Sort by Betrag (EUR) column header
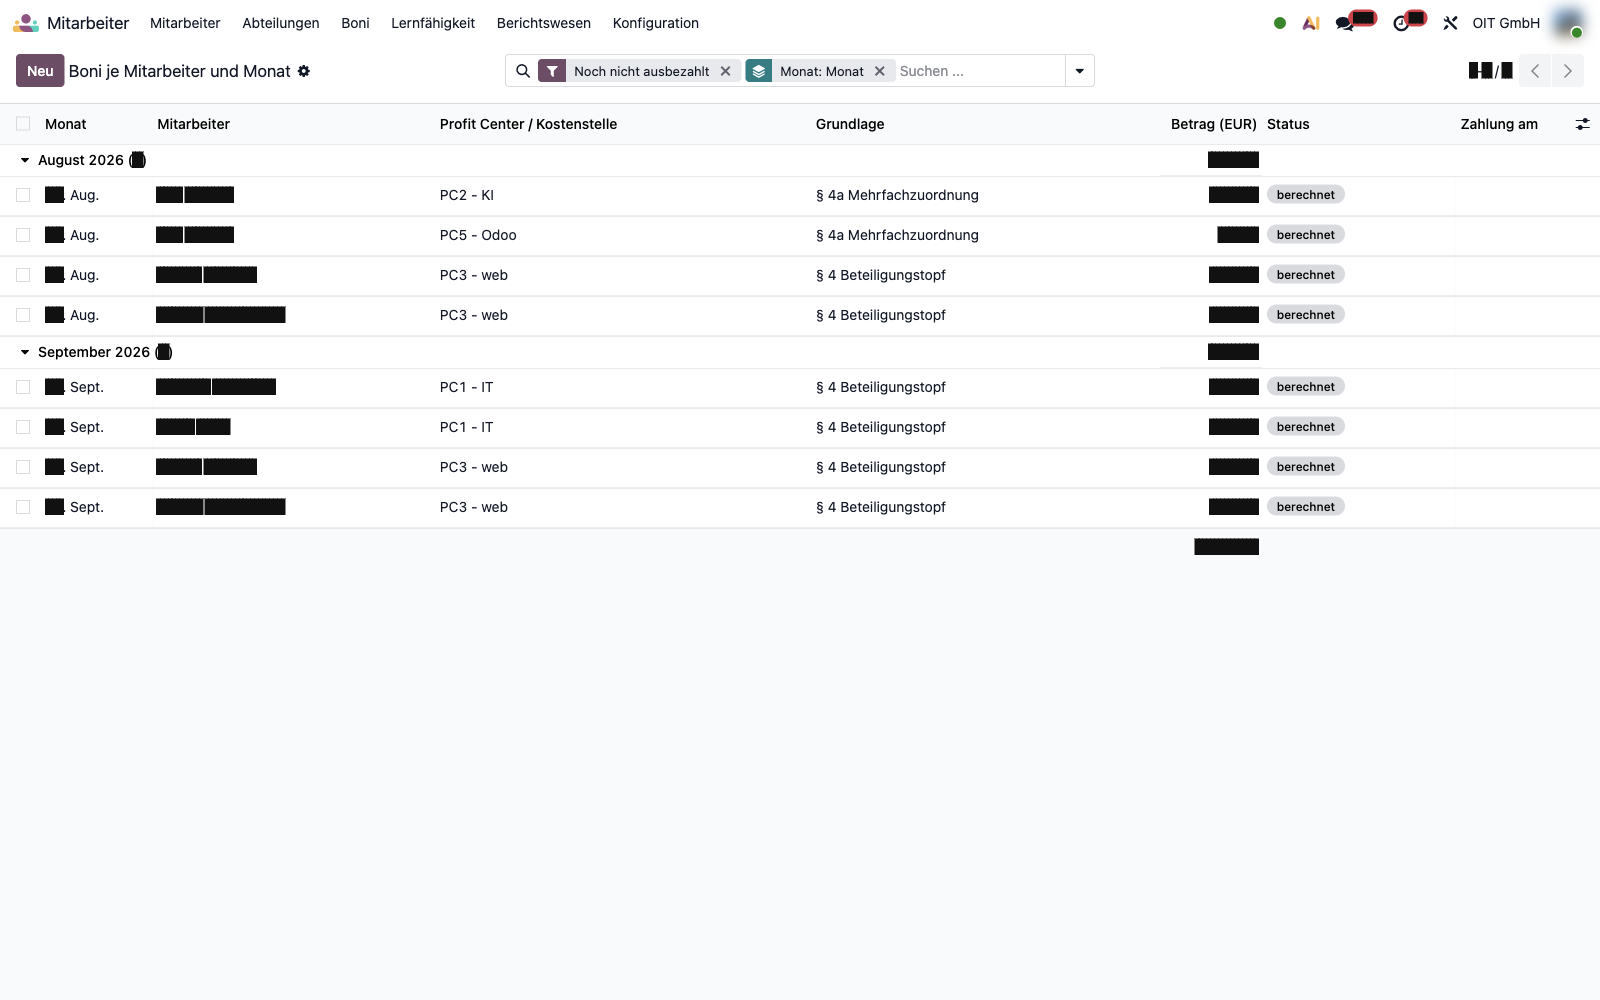1600x1000 pixels. pyautogui.click(x=1213, y=124)
